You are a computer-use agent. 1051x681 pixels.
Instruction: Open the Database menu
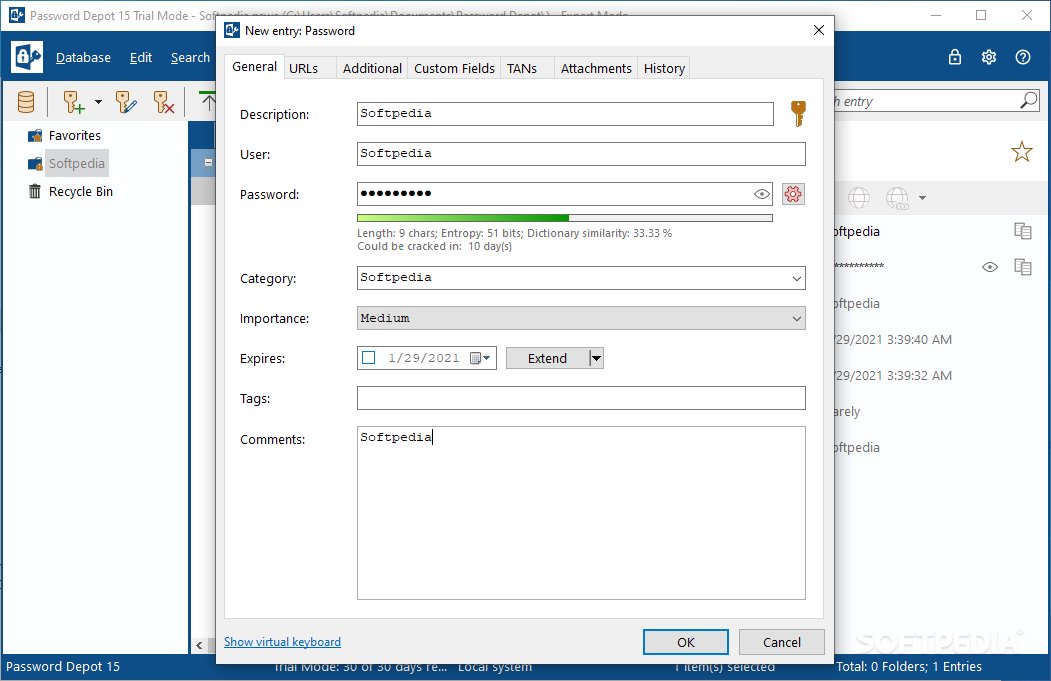(x=83, y=58)
